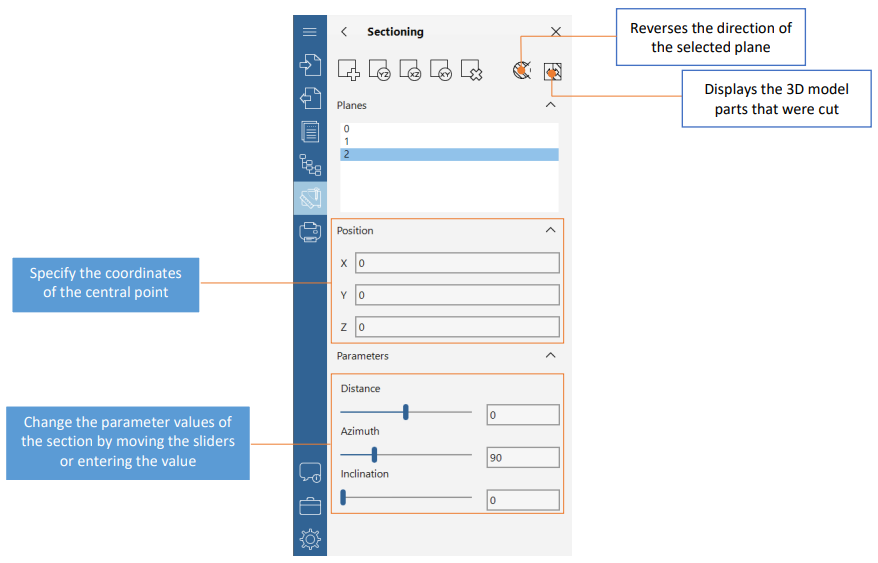Reverse direction of selected plane
This screenshot has width=878, height=563.
(522, 71)
